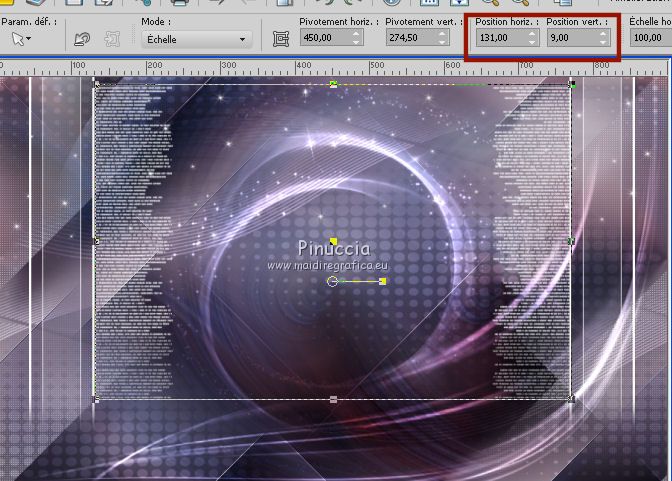The width and height of the screenshot is (672, 481).
Task: Click the bottom-right selection corner handle
Action: pyautogui.click(x=571, y=399)
